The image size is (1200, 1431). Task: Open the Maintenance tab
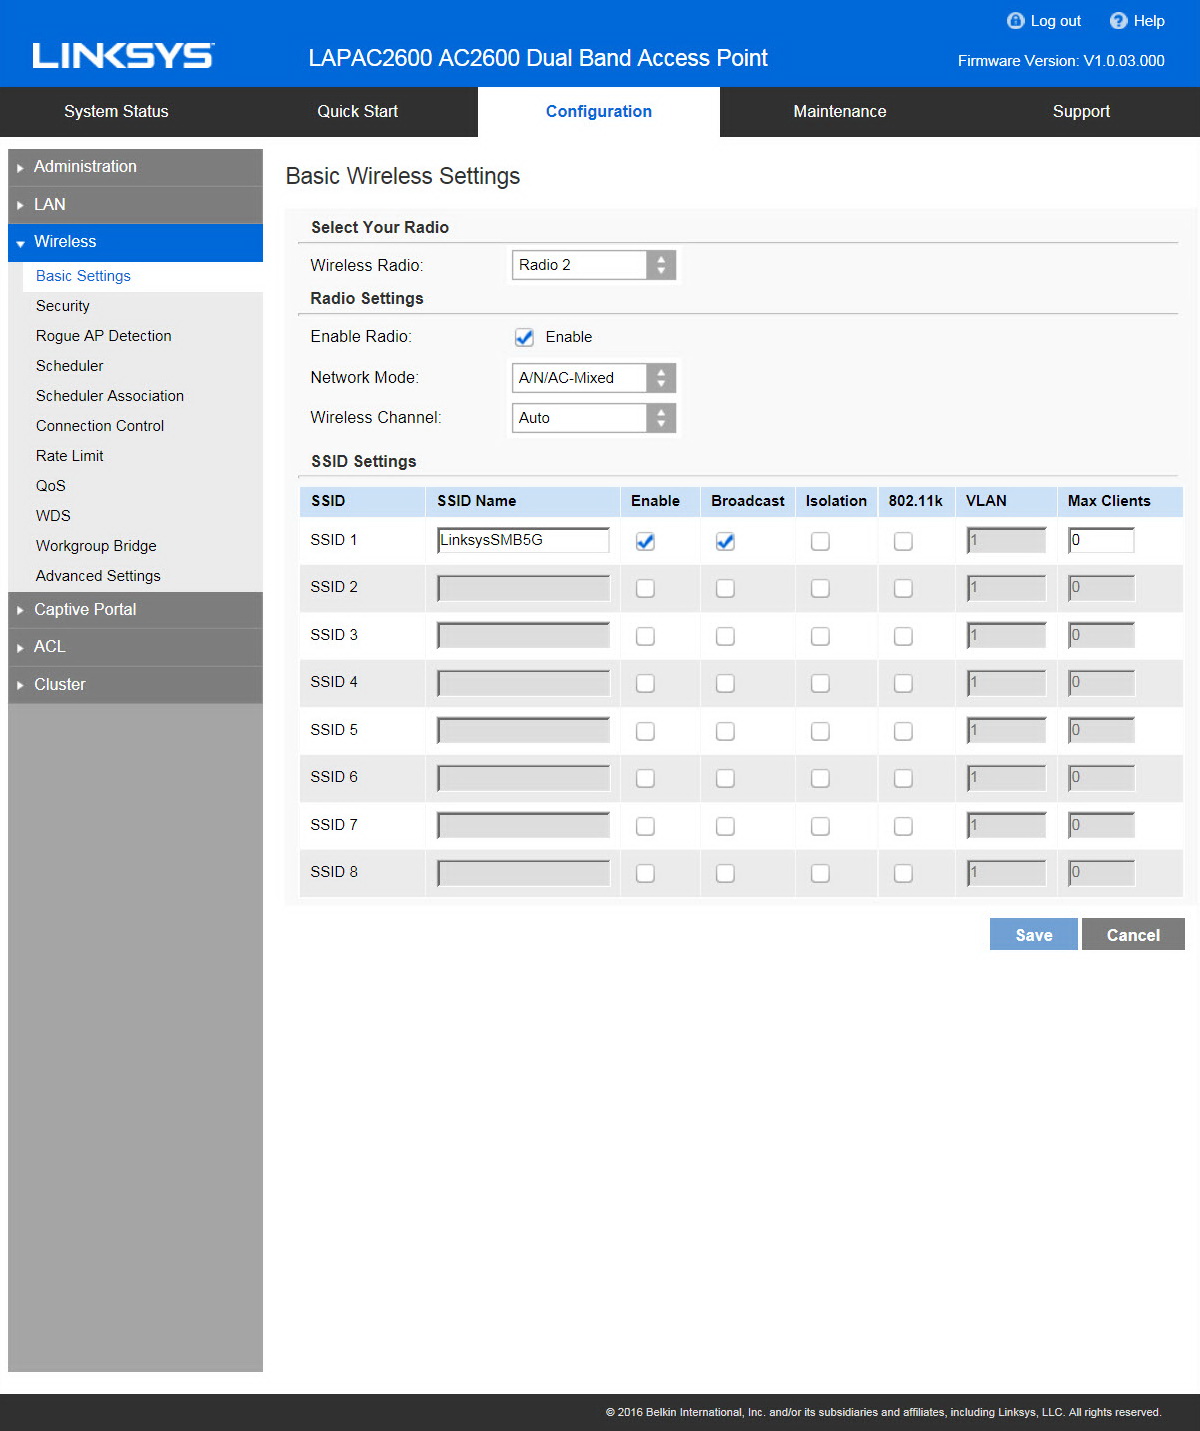pyautogui.click(x=840, y=112)
